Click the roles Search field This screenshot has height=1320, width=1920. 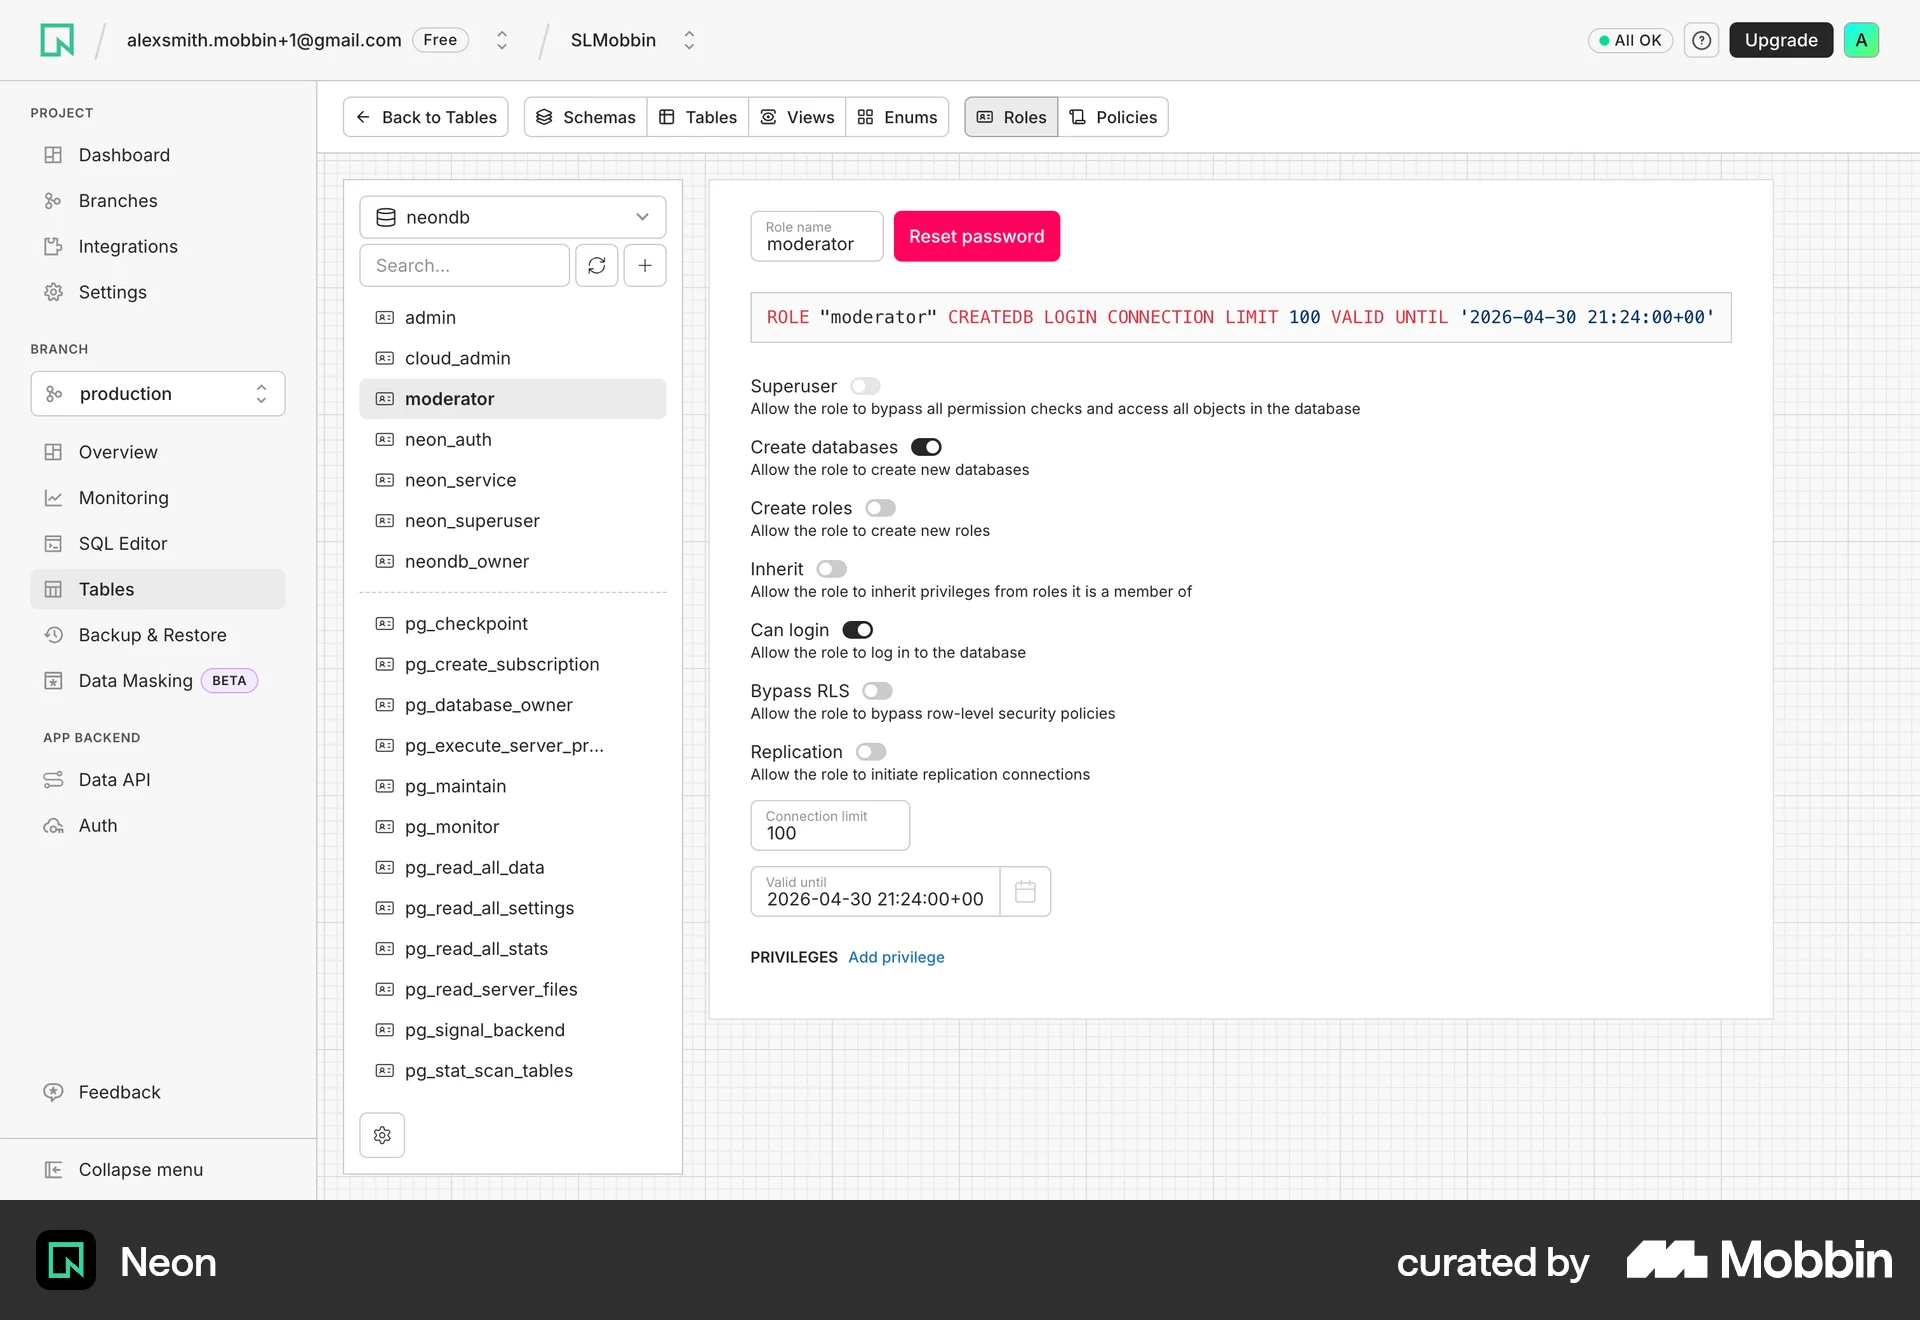coord(465,265)
